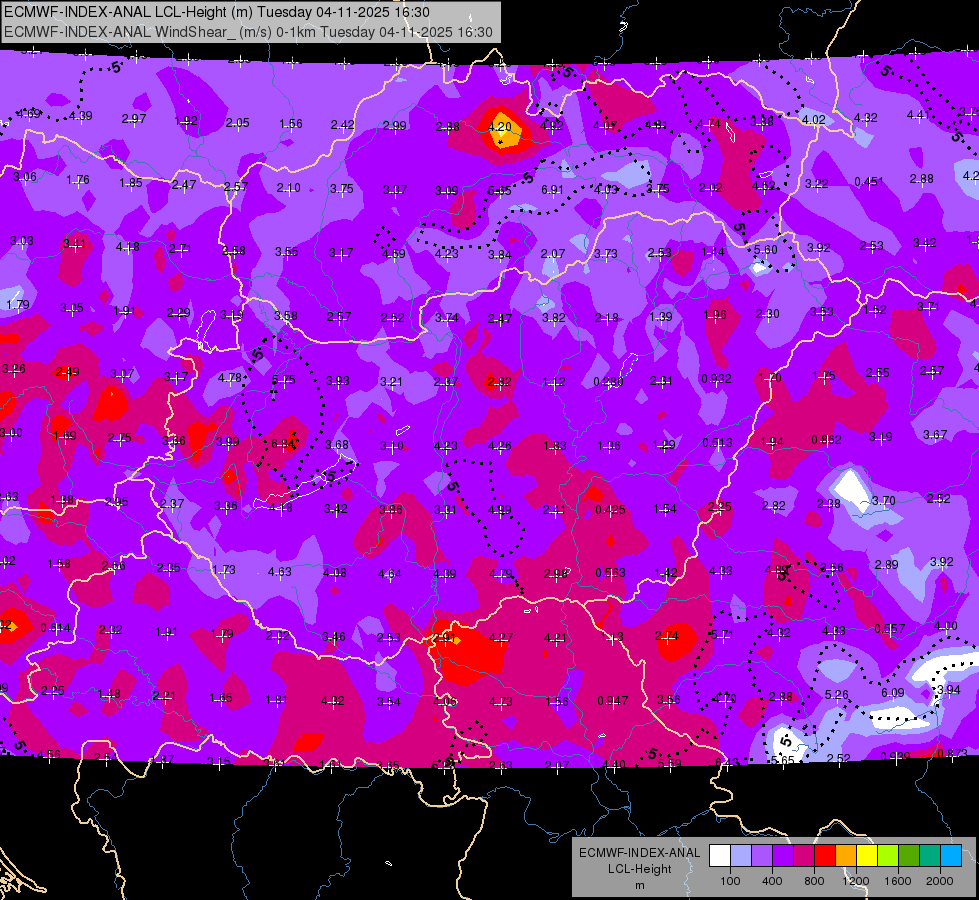Click the wind shear value 0.280

click(608, 381)
